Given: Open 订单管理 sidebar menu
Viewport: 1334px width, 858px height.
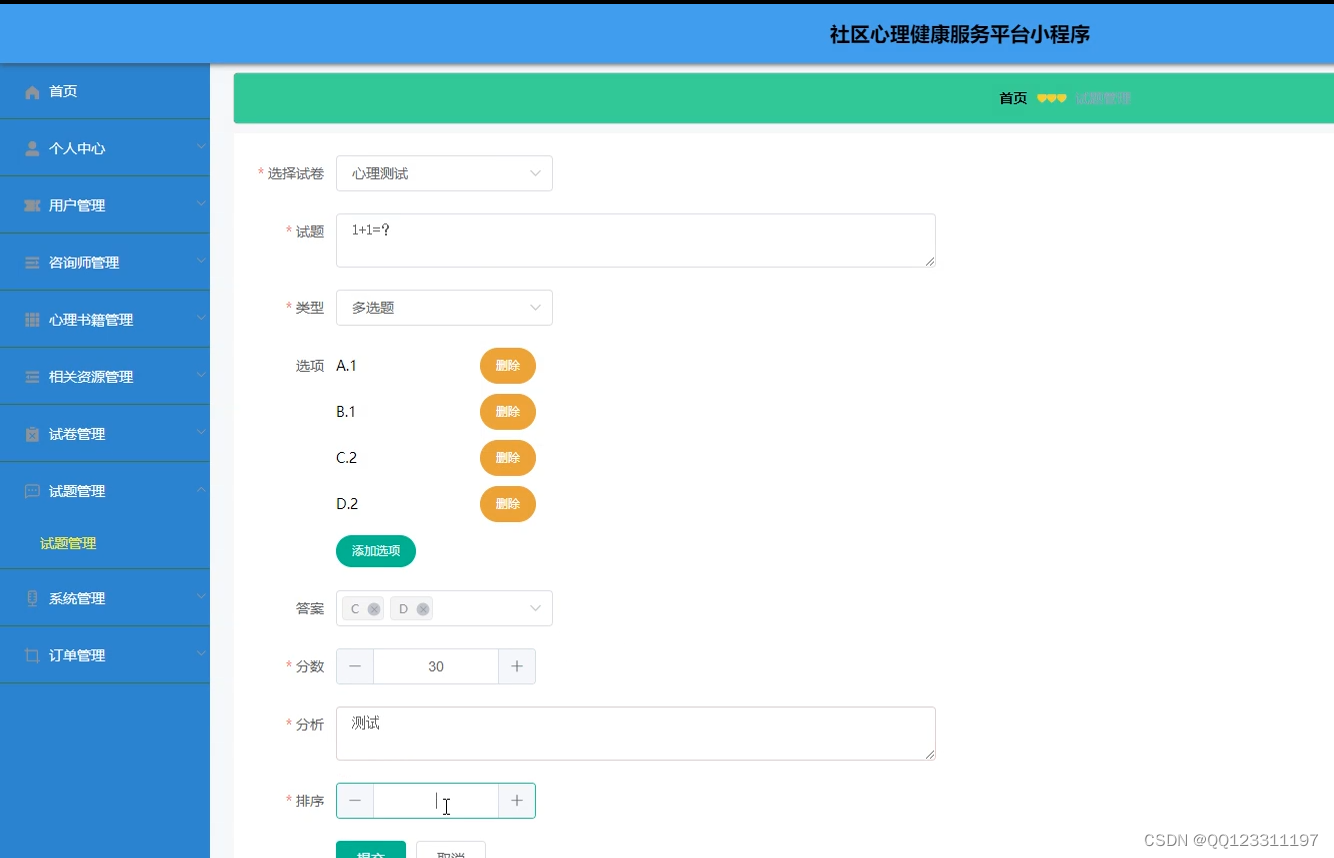Looking at the screenshot, I should pos(105,655).
